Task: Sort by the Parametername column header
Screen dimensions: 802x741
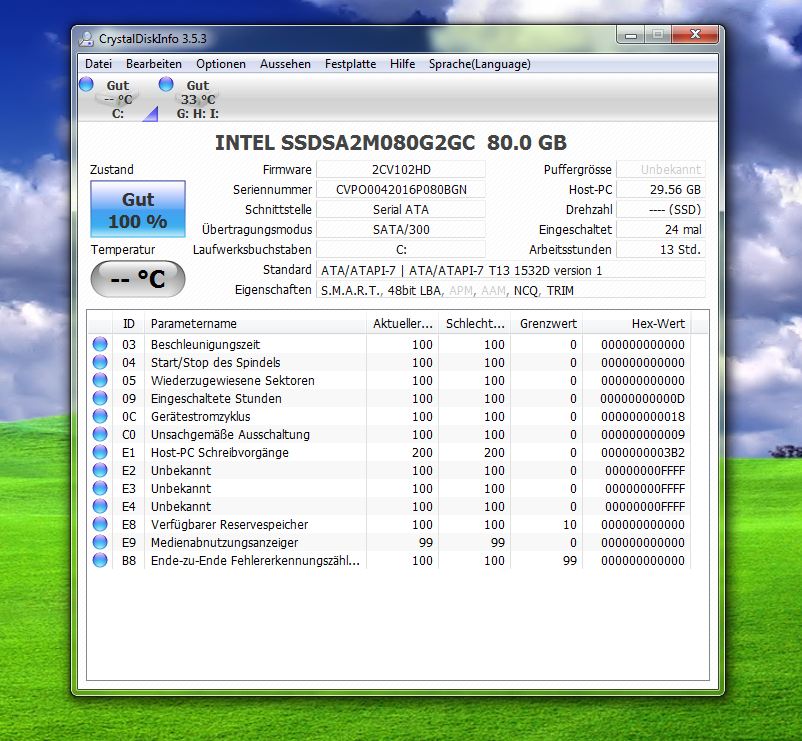Action: point(255,323)
